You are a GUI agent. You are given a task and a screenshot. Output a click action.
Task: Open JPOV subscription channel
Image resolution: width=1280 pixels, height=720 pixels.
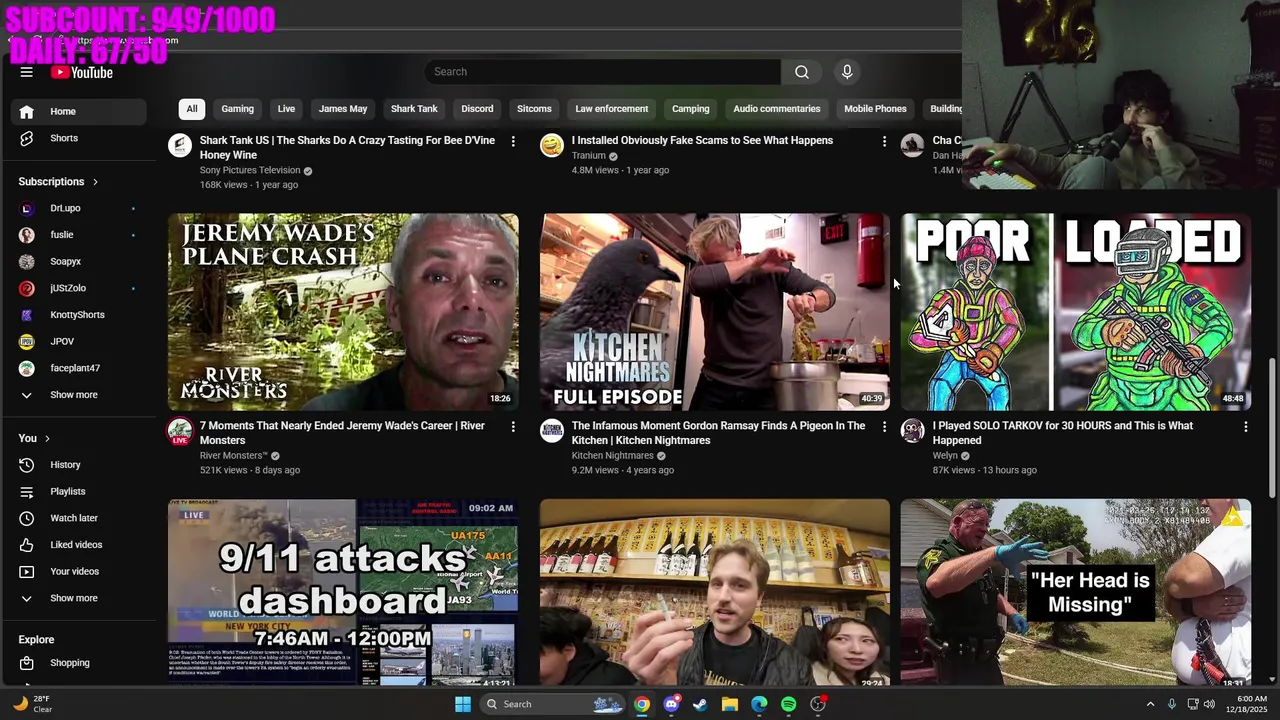(x=79, y=341)
